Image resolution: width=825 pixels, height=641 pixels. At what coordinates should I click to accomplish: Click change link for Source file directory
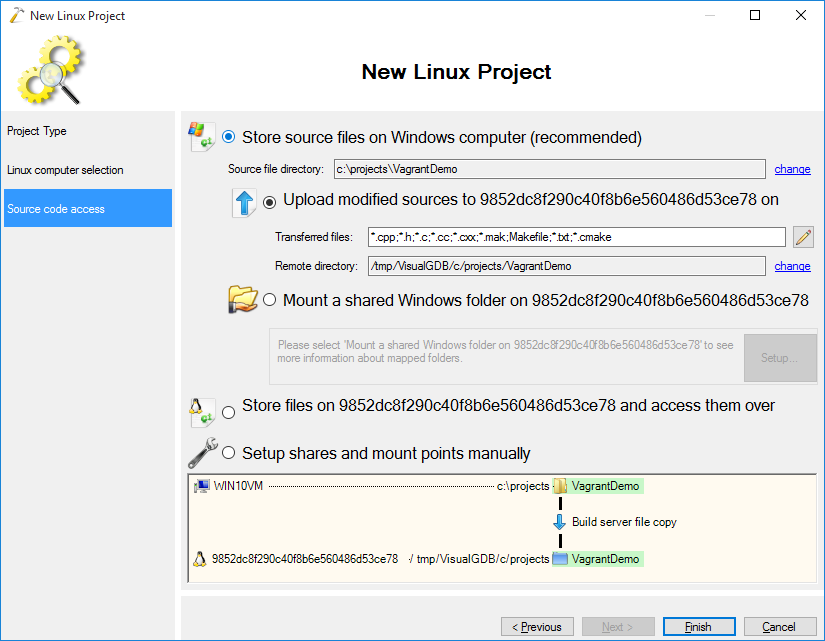792,169
